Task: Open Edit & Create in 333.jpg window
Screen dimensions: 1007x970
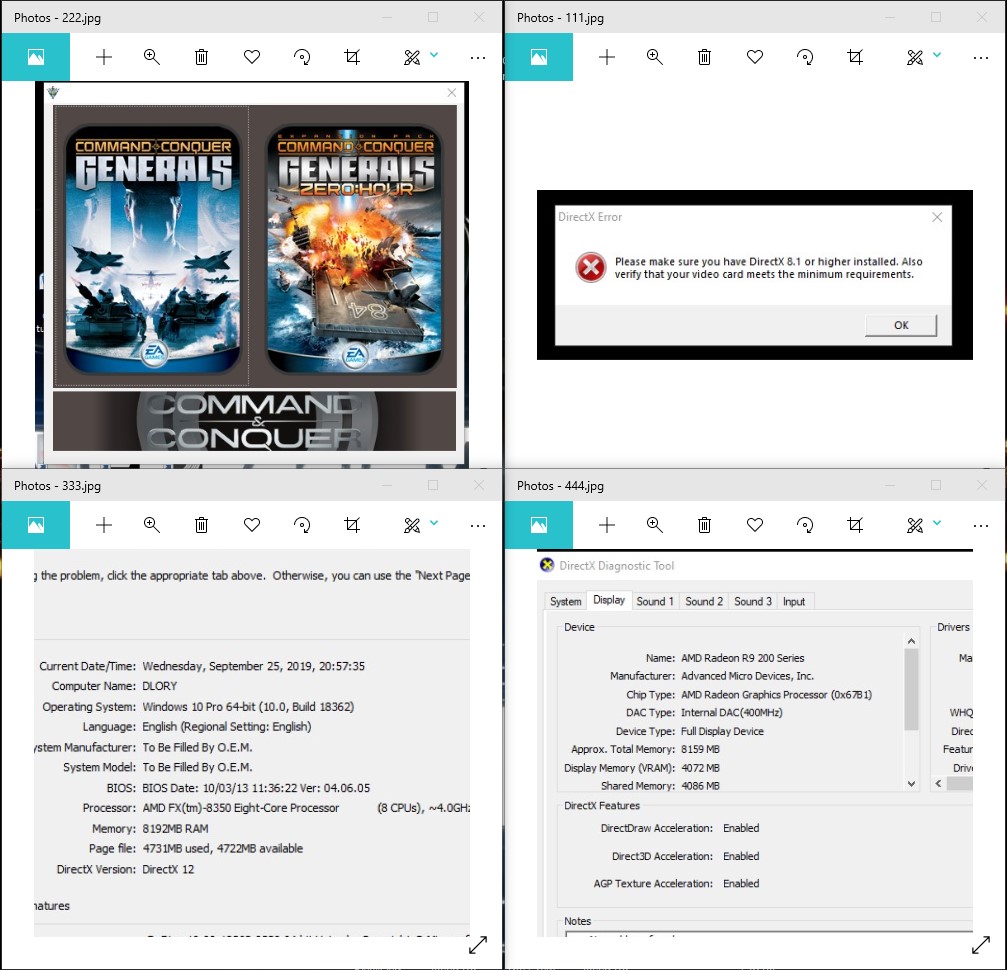Action: click(412, 525)
